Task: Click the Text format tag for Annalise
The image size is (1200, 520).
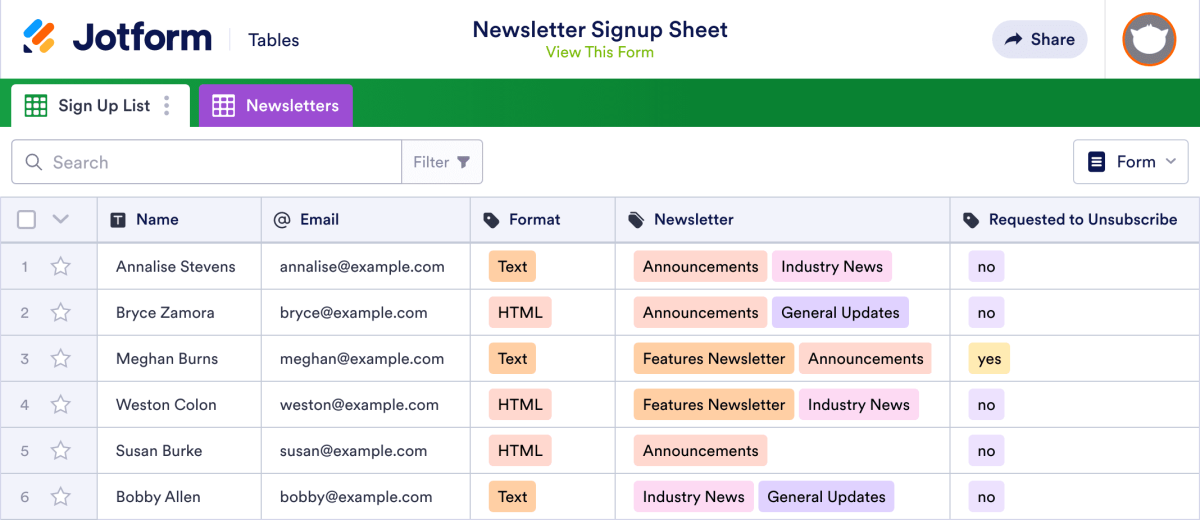Action: coord(512,266)
